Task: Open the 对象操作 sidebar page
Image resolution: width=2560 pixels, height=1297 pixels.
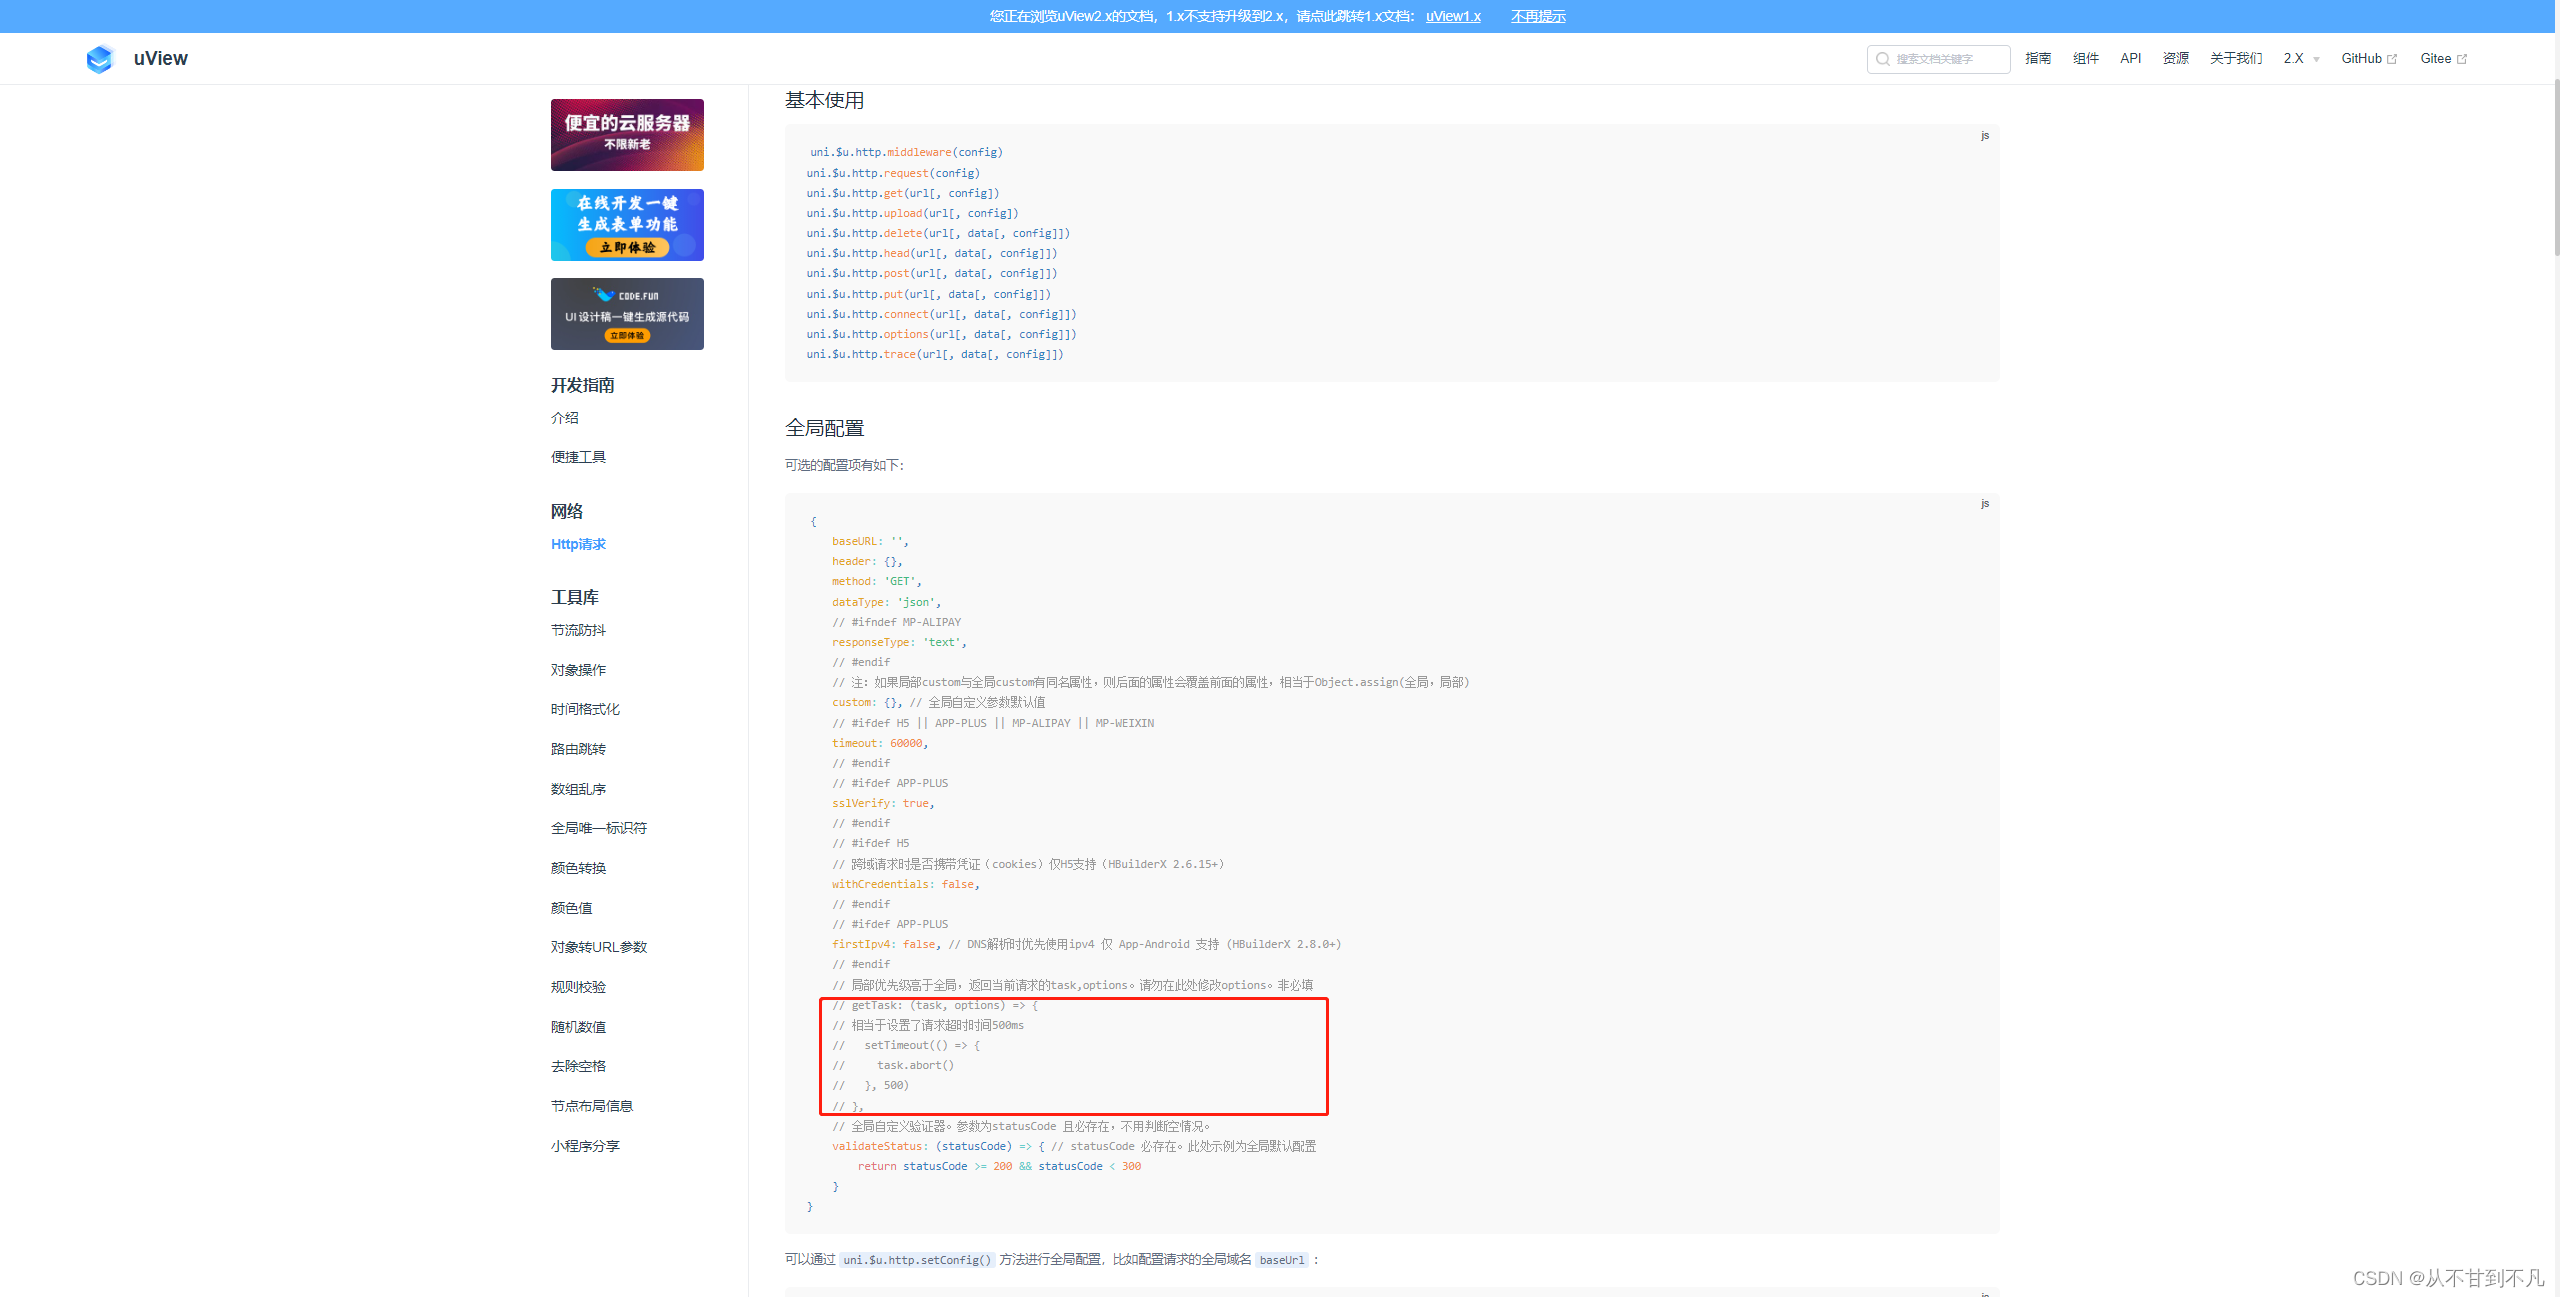Action: (578, 670)
